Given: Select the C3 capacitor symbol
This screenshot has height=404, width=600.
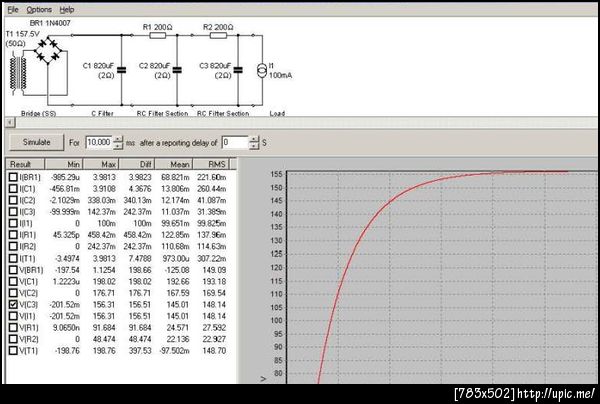Looking at the screenshot, I should (x=238, y=70).
